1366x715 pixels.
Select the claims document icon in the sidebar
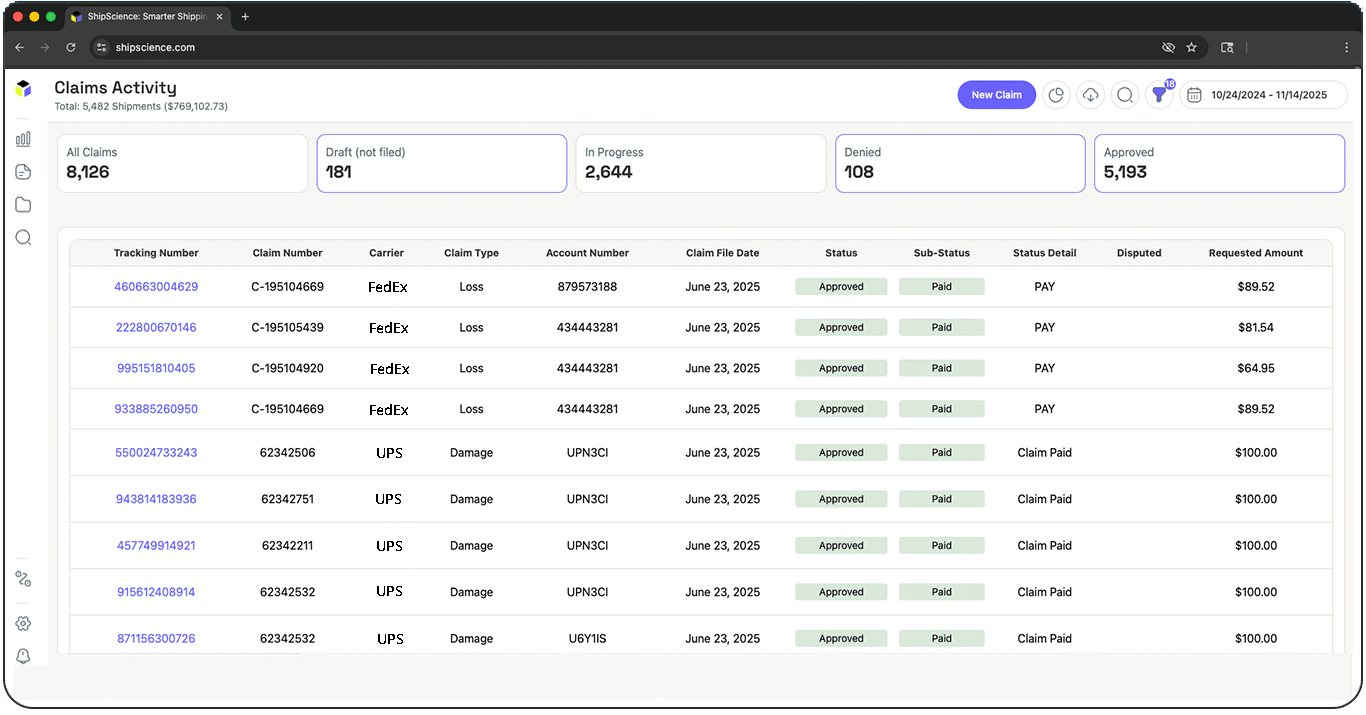point(23,171)
